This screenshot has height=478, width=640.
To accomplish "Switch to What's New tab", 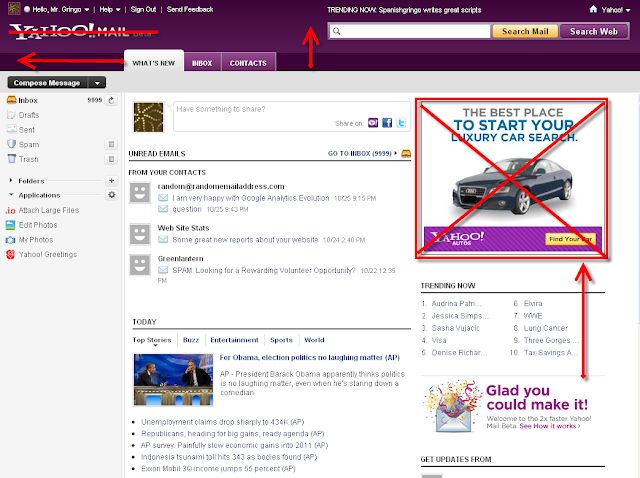I will (153, 62).
